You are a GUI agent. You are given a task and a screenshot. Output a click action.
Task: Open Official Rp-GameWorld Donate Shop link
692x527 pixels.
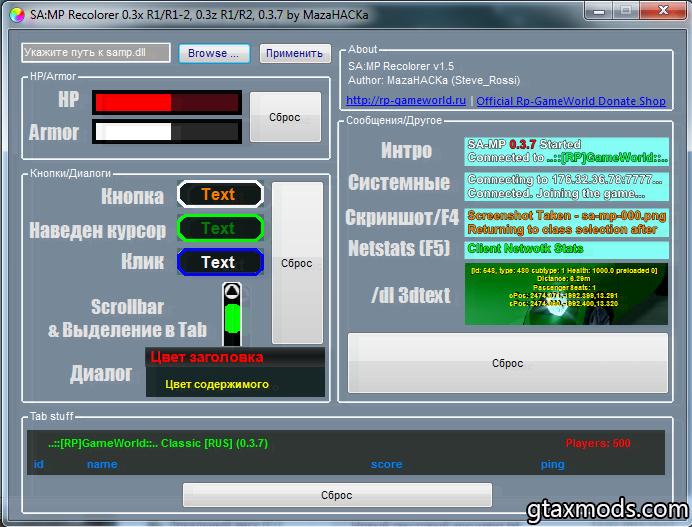point(570,101)
